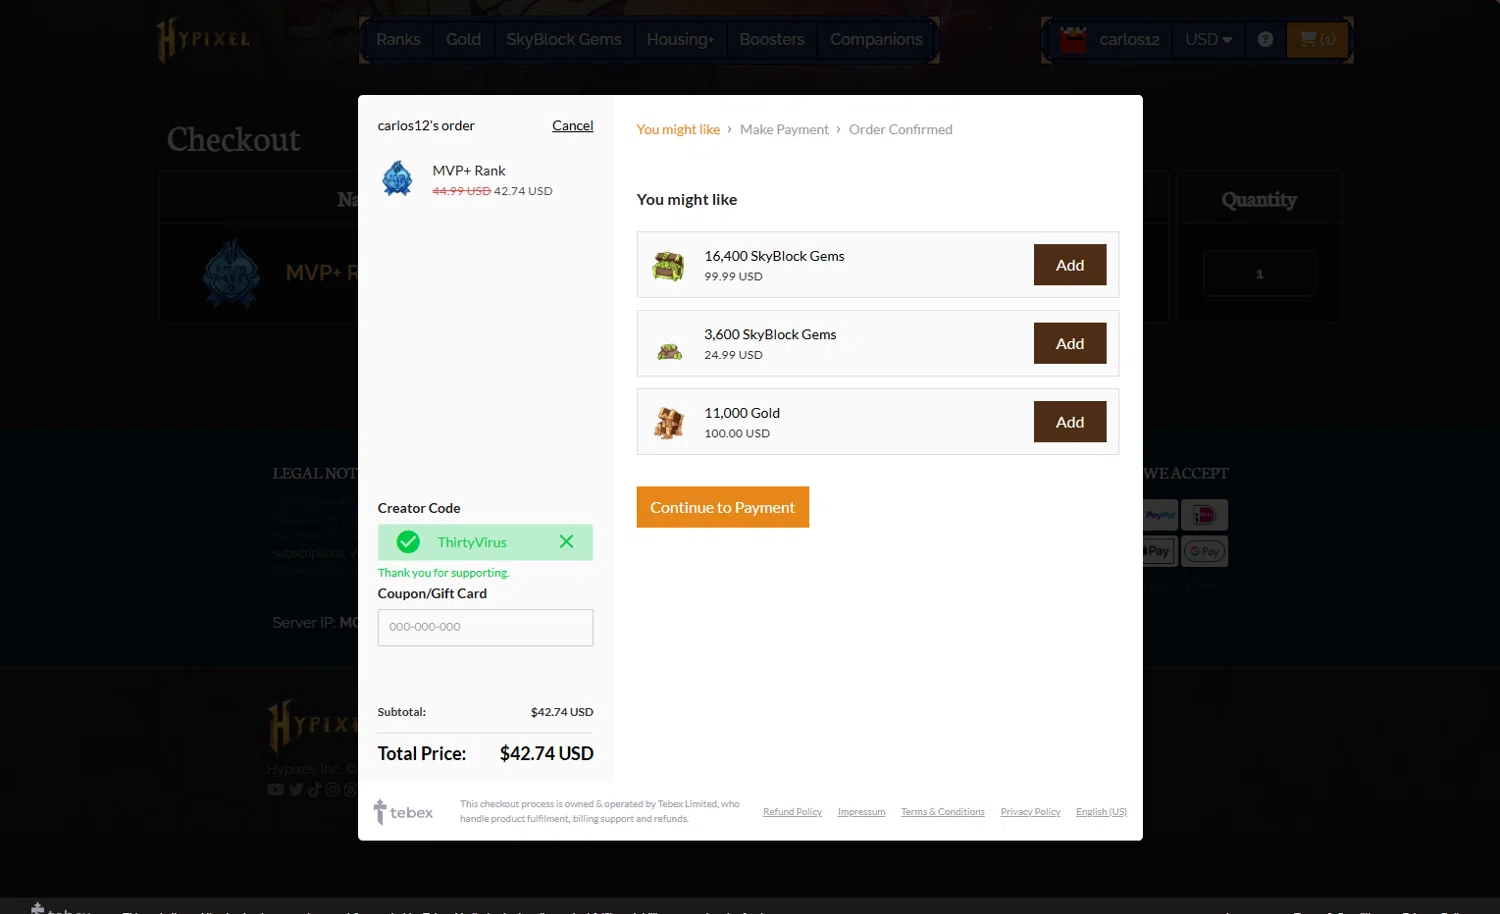Click the 11,000 Gold bars icon
Image resolution: width=1500 pixels, height=914 pixels.
(x=669, y=423)
